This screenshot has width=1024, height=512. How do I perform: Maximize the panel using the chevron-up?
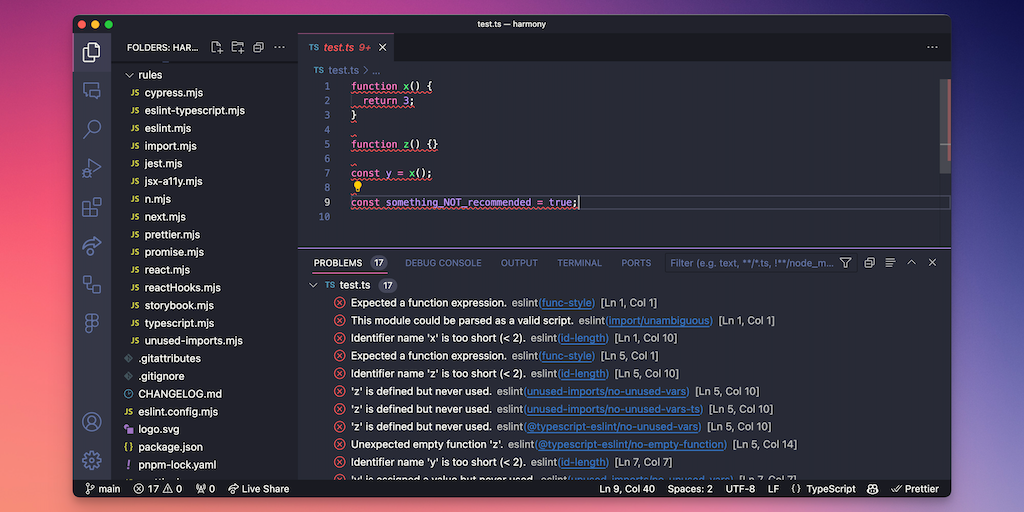911,263
